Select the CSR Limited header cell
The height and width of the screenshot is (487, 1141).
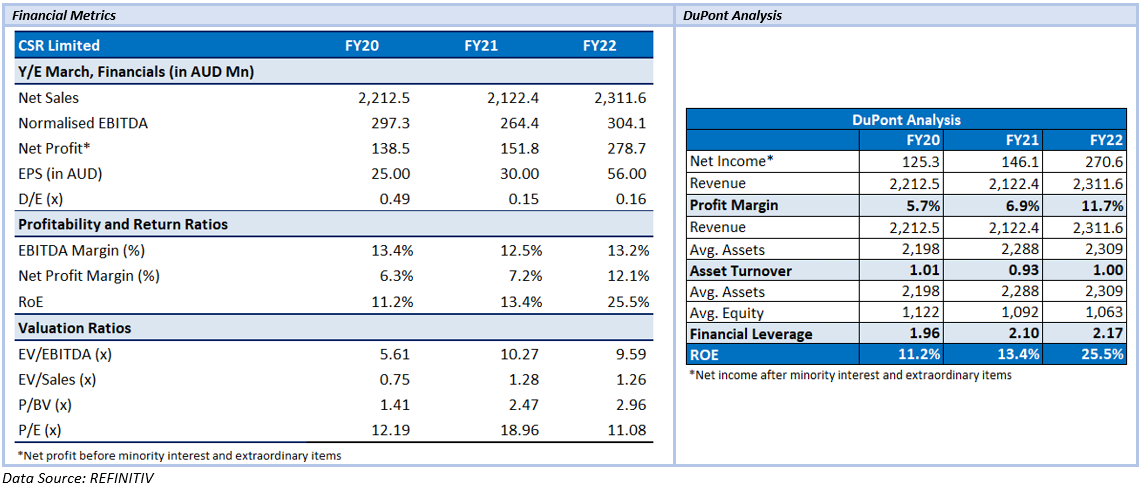pos(58,46)
